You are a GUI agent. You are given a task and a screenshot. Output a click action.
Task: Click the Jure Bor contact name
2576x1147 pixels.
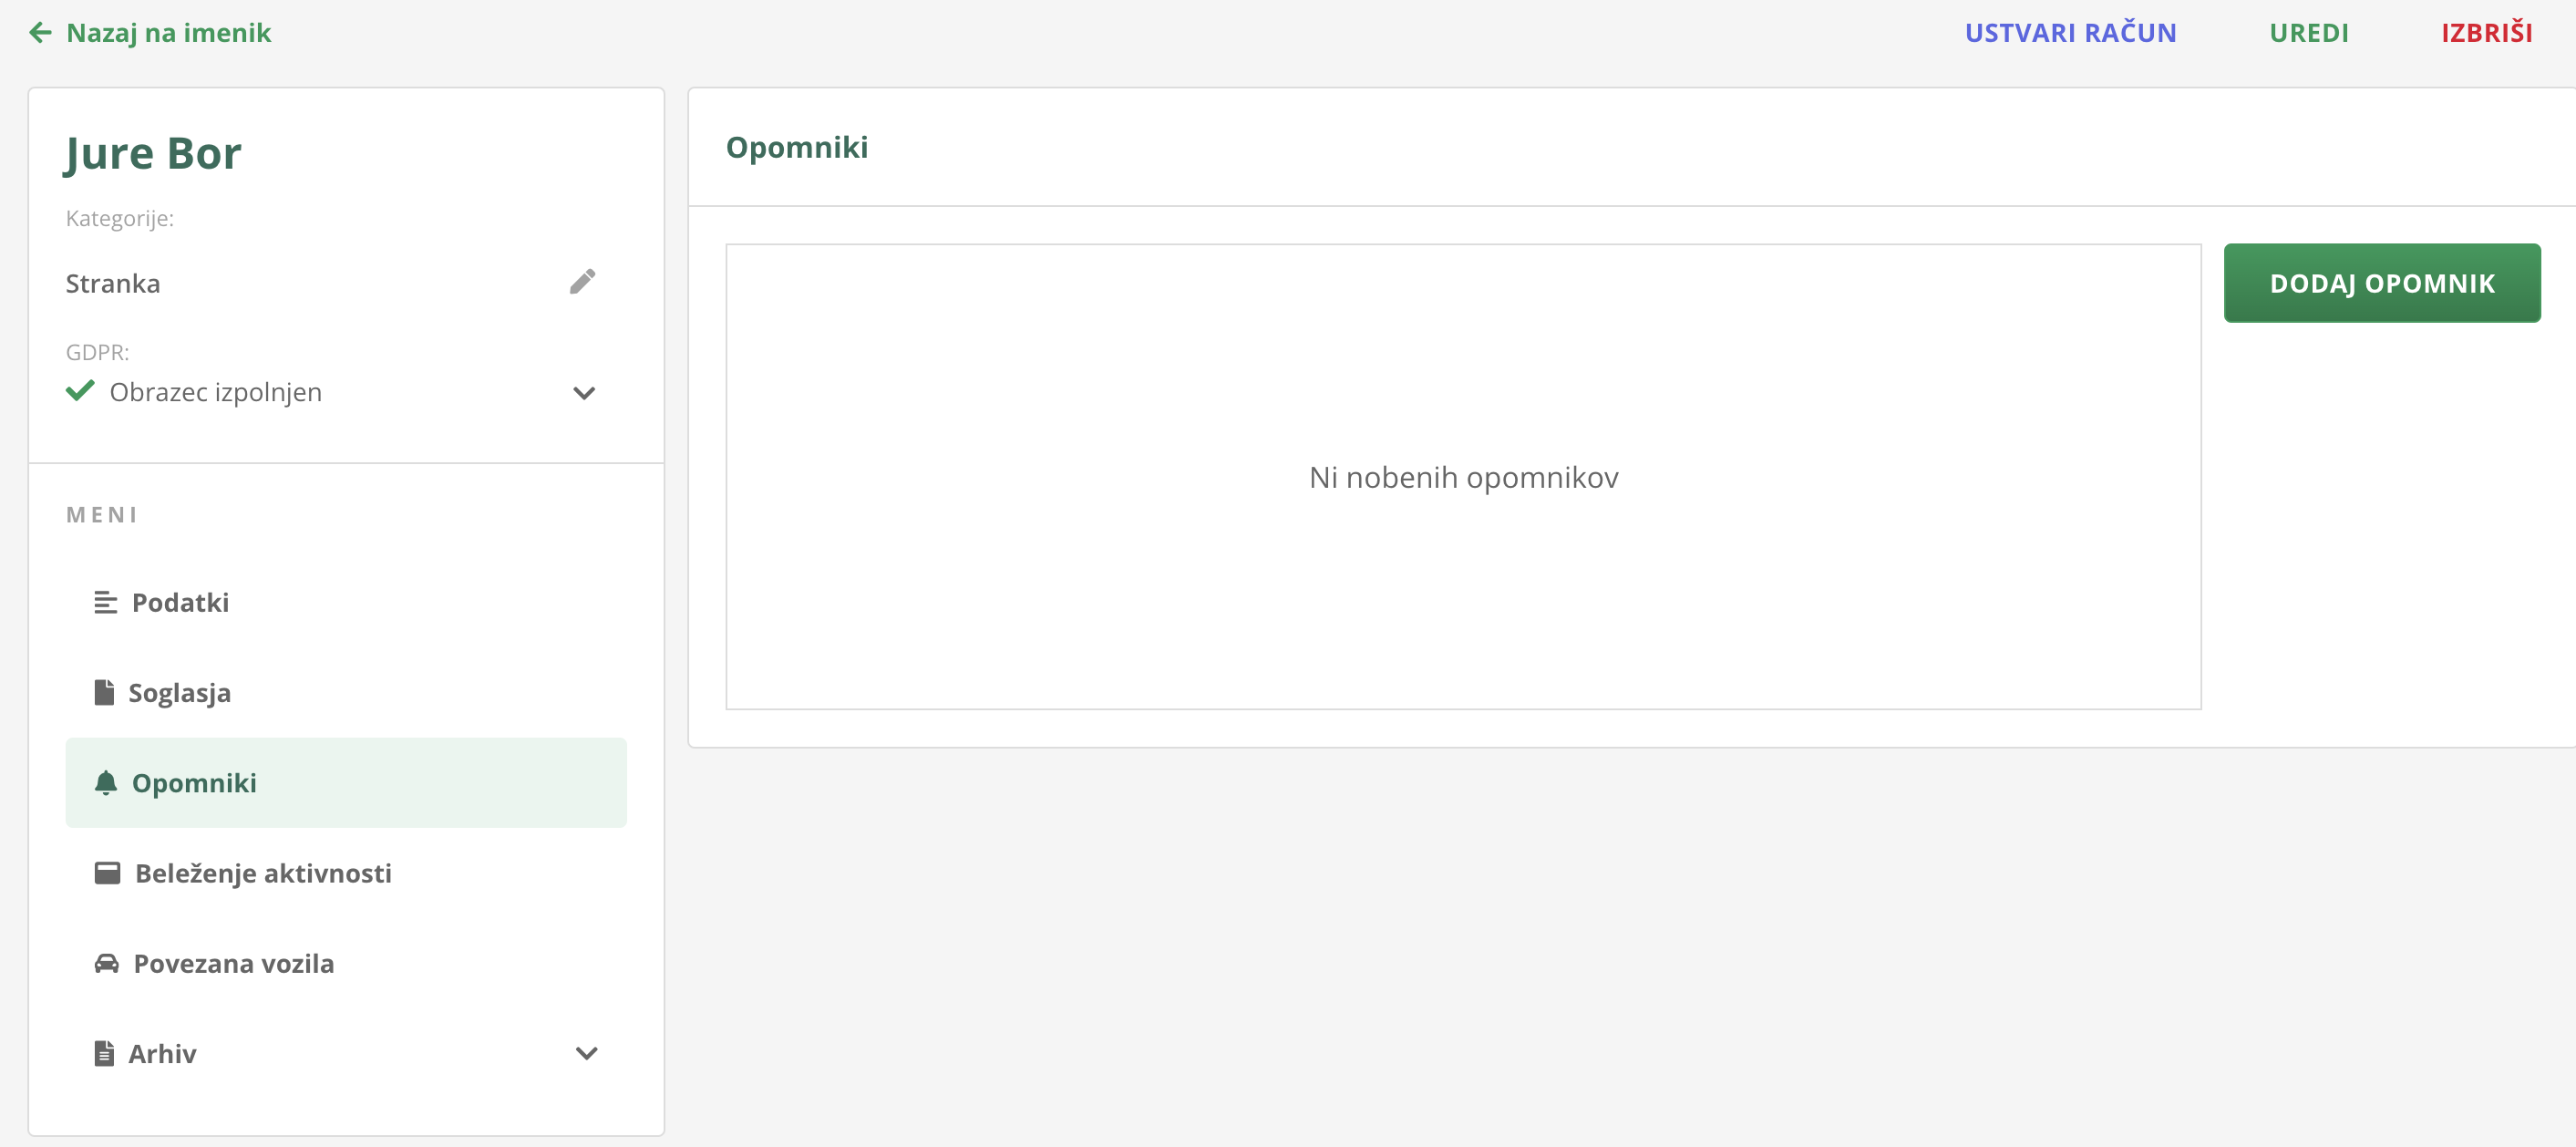[153, 155]
